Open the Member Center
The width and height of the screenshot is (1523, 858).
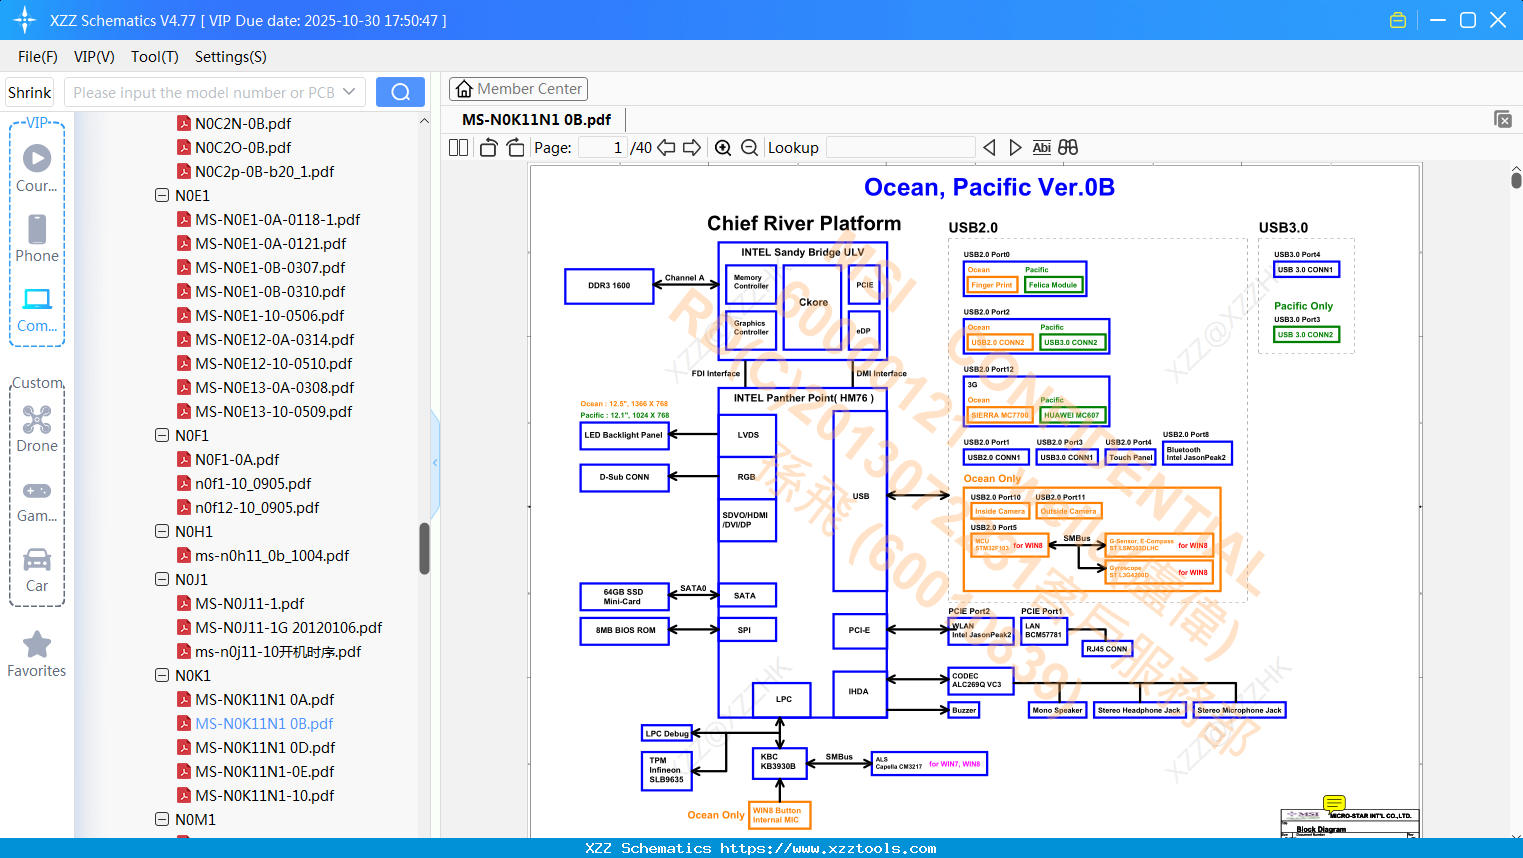click(518, 89)
